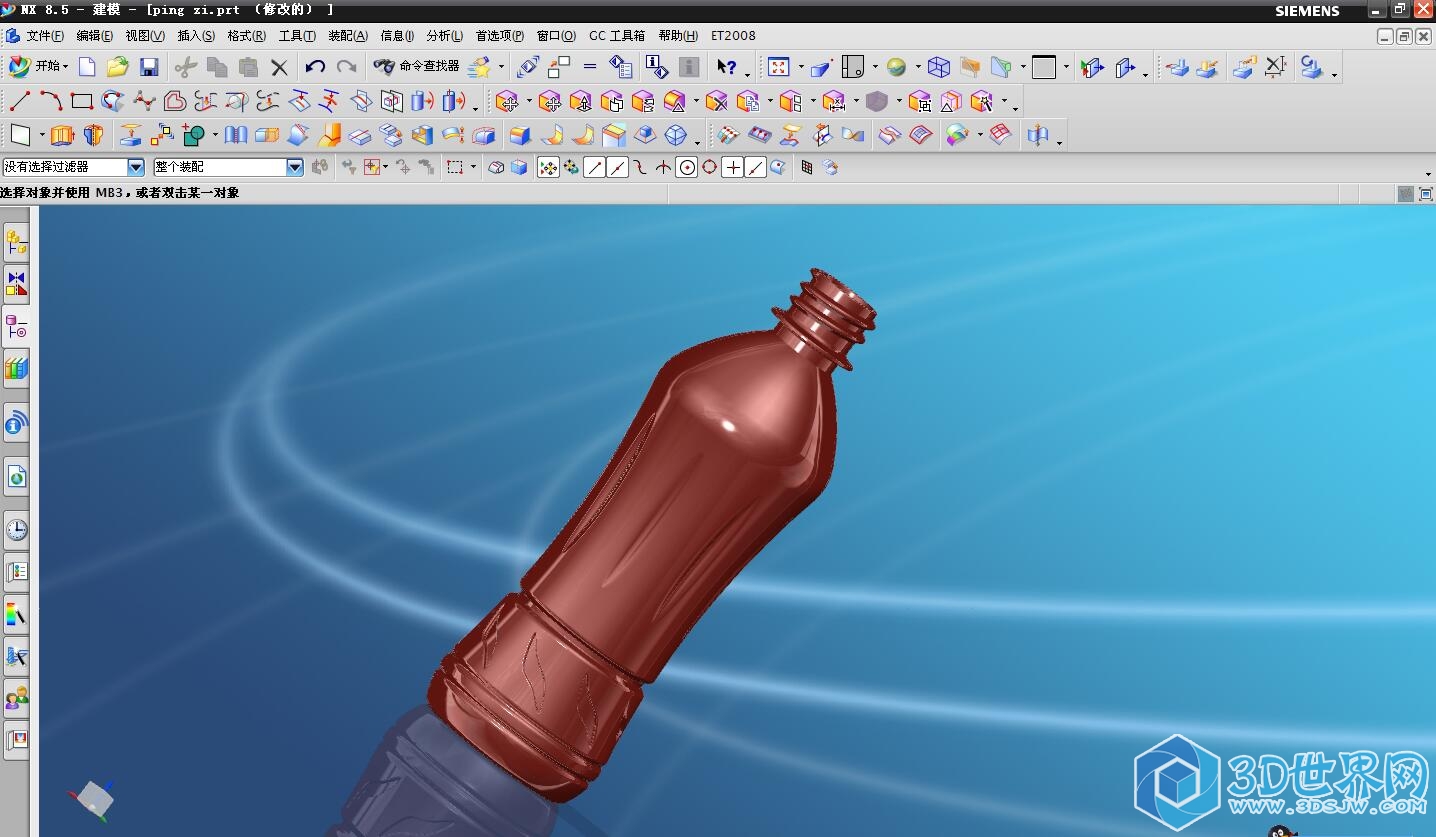
Task: Open the 插入(S) Insert menu
Action: [196, 36]
